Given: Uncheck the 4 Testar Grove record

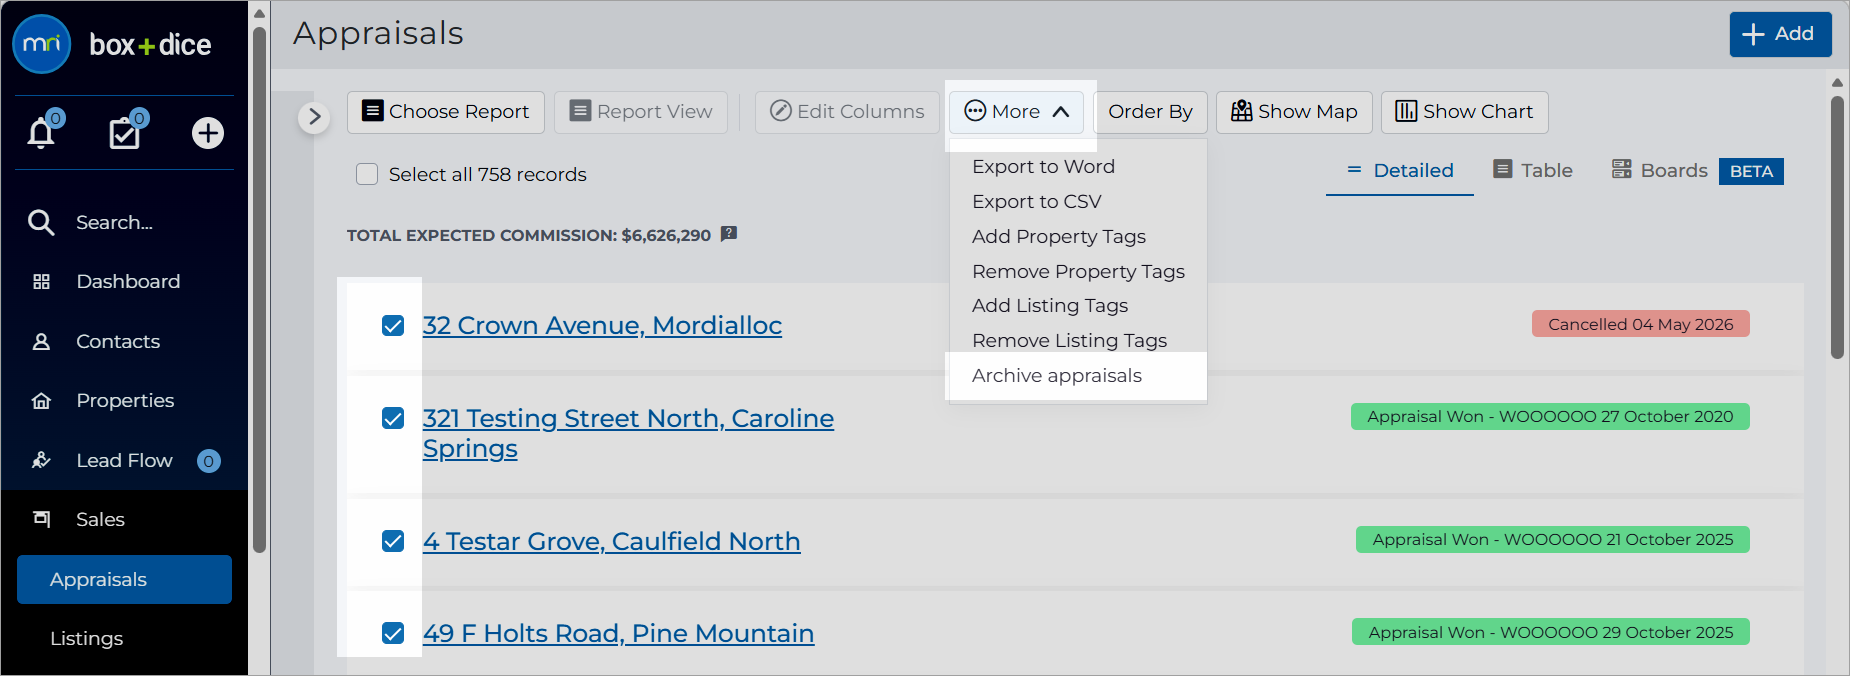Looking at the screenshot, I should (393, 541).
